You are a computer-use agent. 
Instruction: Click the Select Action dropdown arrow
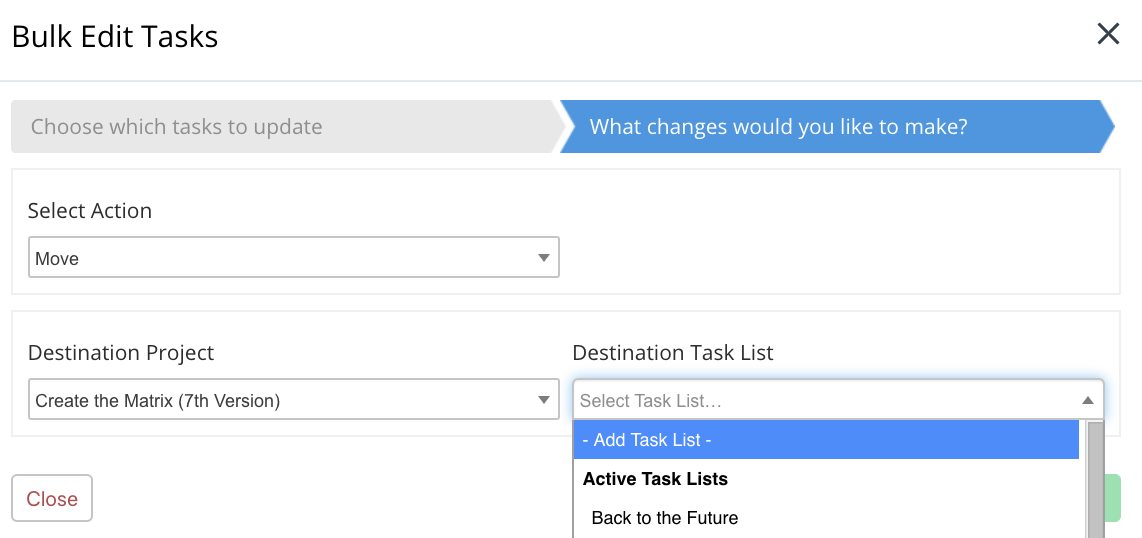[x=544, y=258]
